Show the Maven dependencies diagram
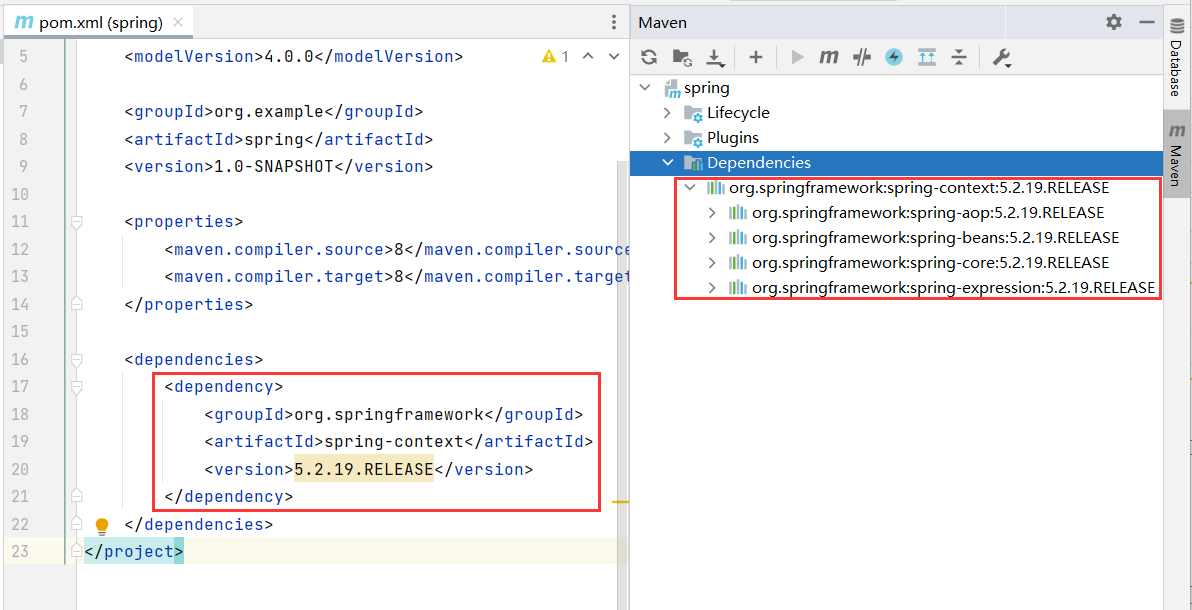1192x610 pixels. click(x=927, y=57)
